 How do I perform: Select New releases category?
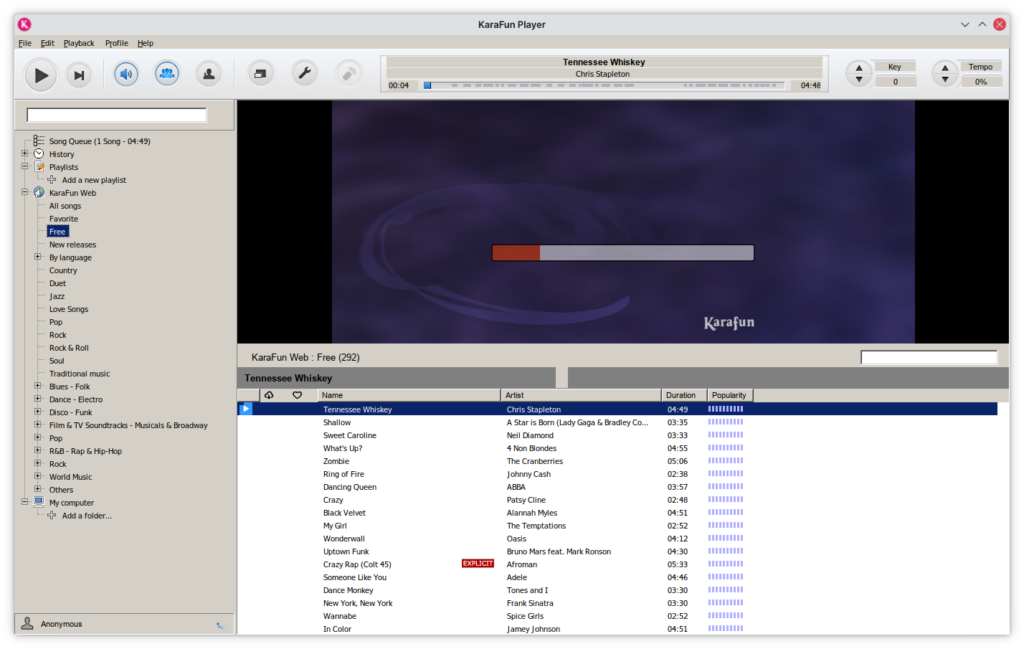pos(72,245)
